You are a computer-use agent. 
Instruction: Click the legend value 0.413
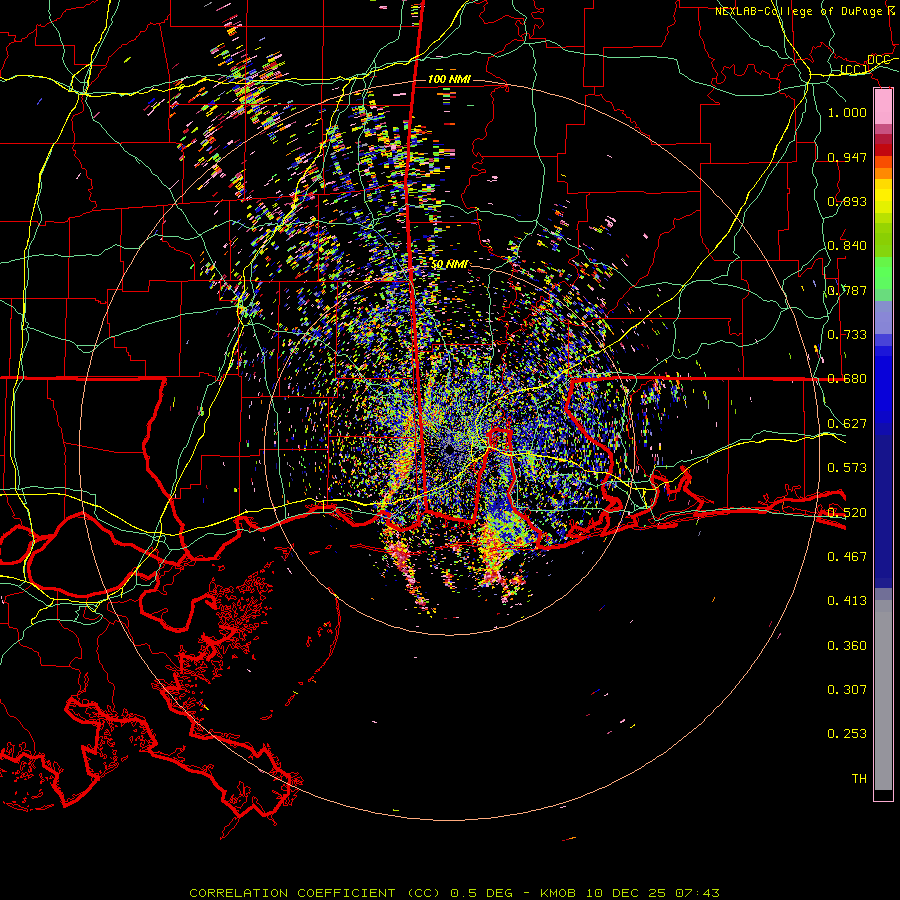point(847,600)
